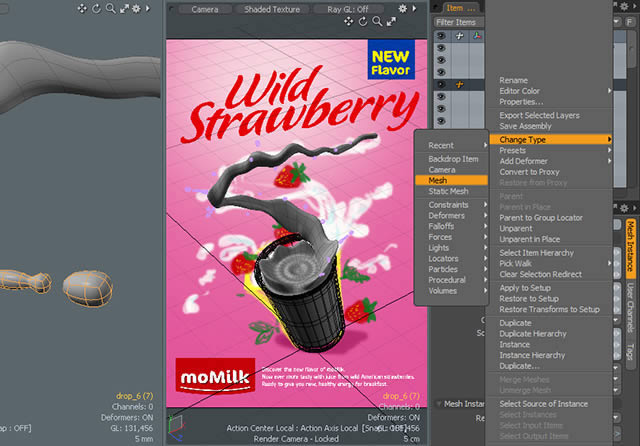Click into the Filter Items field

(458, 22)
